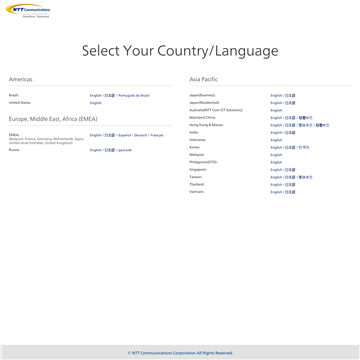Choose Traditional Chinese for Taiwan

click(306, 177)
